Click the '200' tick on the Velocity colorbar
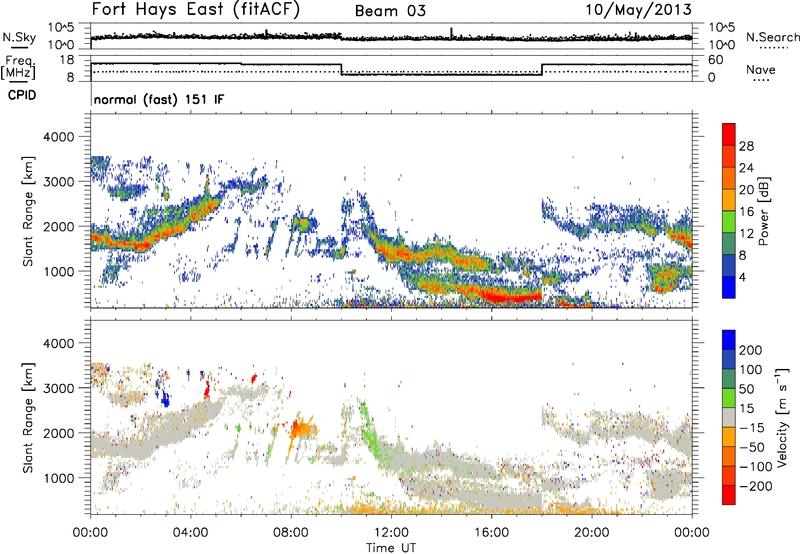Image resolution: width=800 pixels, height=554 pixels. pyautogui.click(x=751, y=350)
